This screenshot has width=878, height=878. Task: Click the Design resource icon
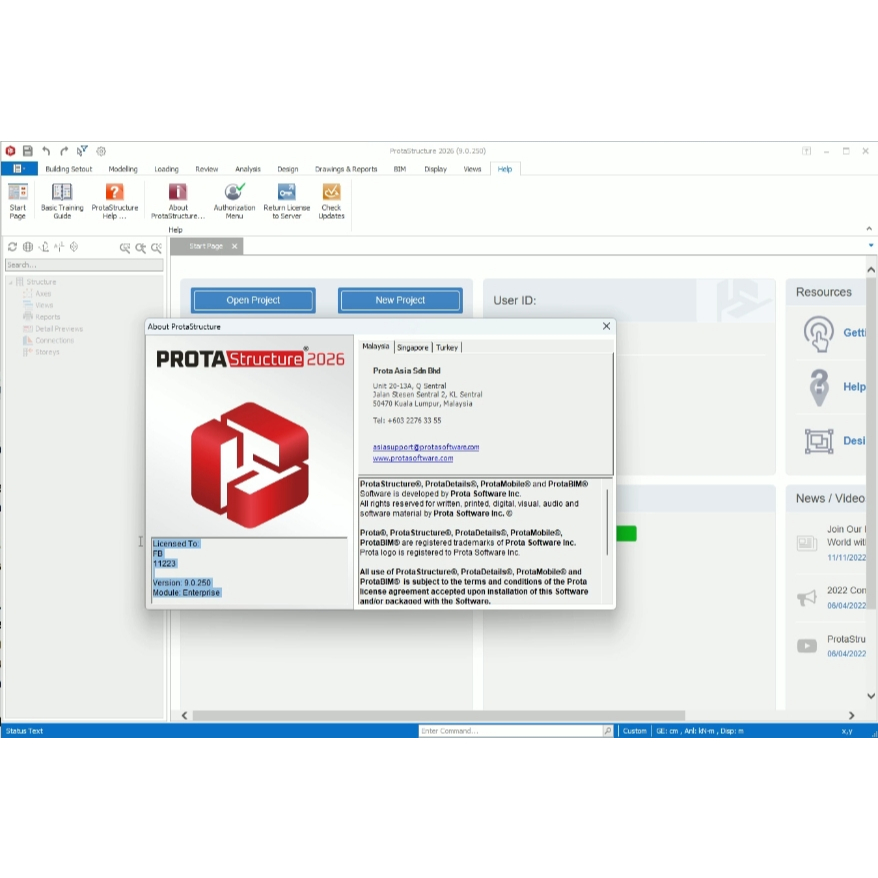pyautogui.click(x=819, y=441)
